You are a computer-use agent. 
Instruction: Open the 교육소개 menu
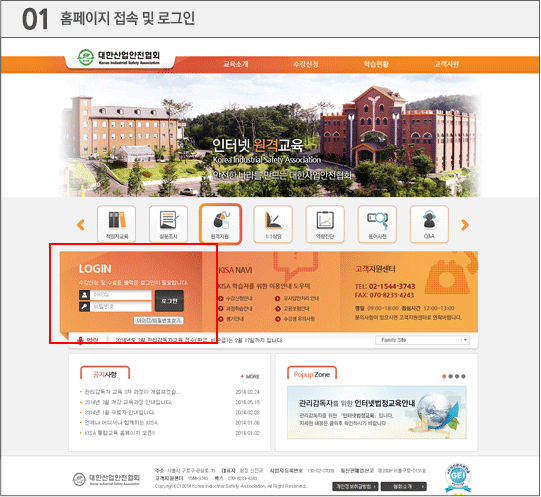236,64
